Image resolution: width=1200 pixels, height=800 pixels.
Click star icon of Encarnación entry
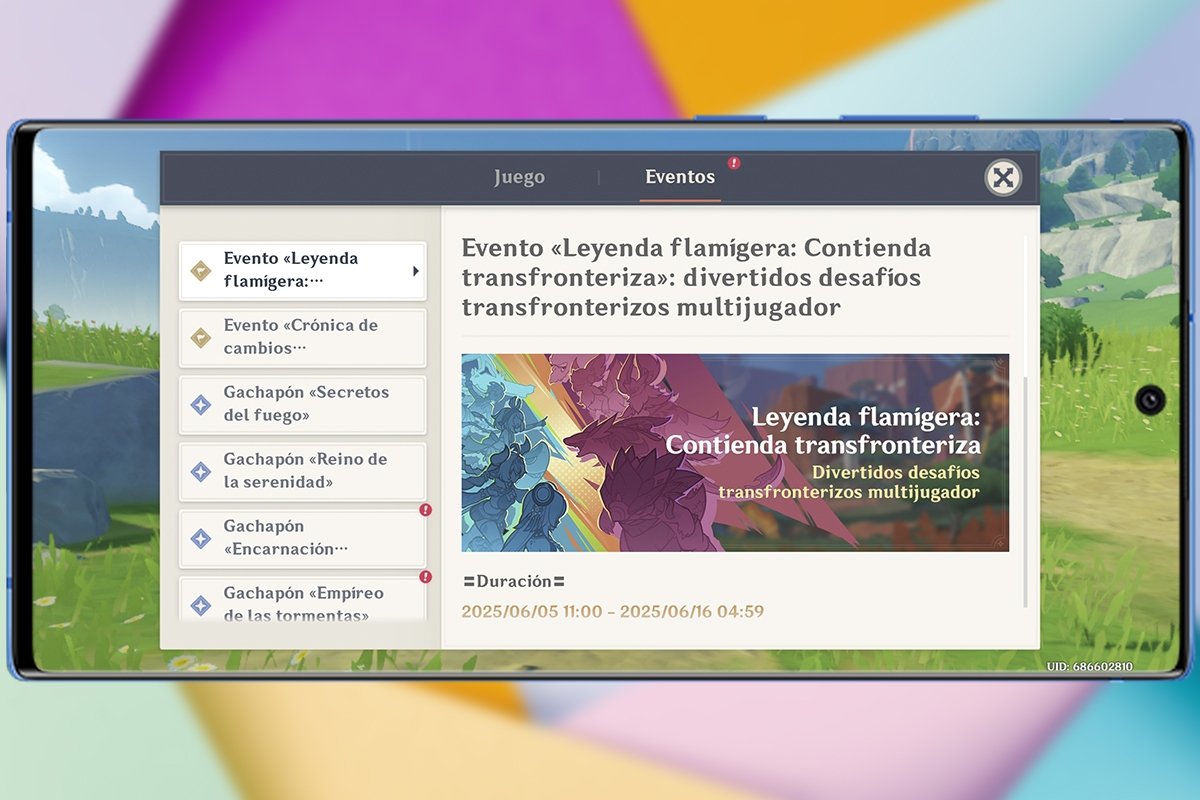pos(201,538)
